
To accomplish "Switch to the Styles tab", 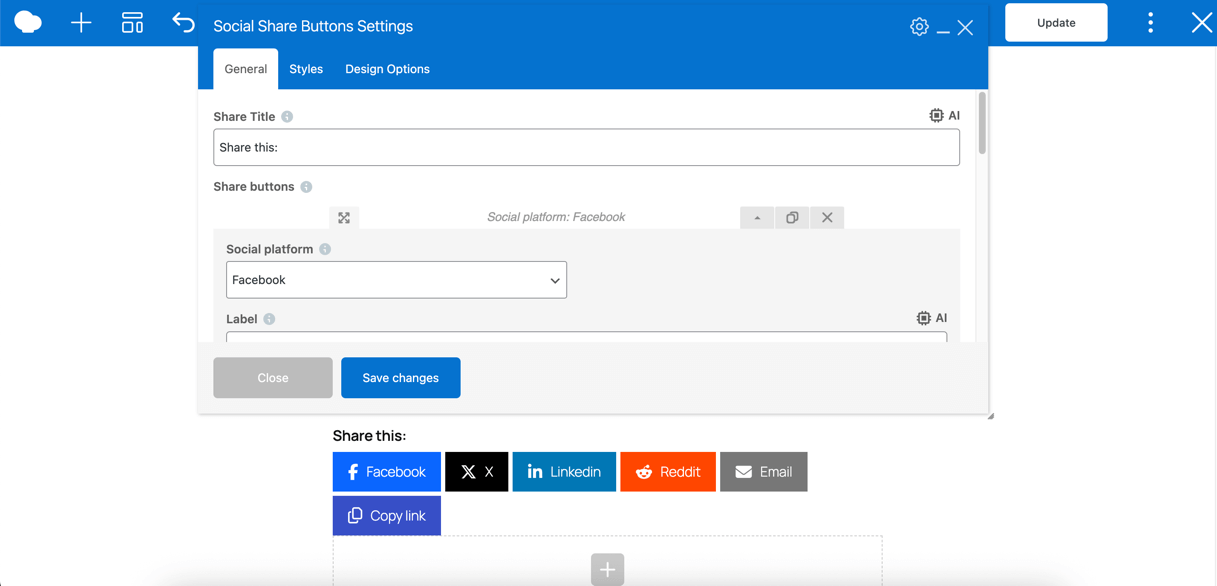I will coord(306,68).
